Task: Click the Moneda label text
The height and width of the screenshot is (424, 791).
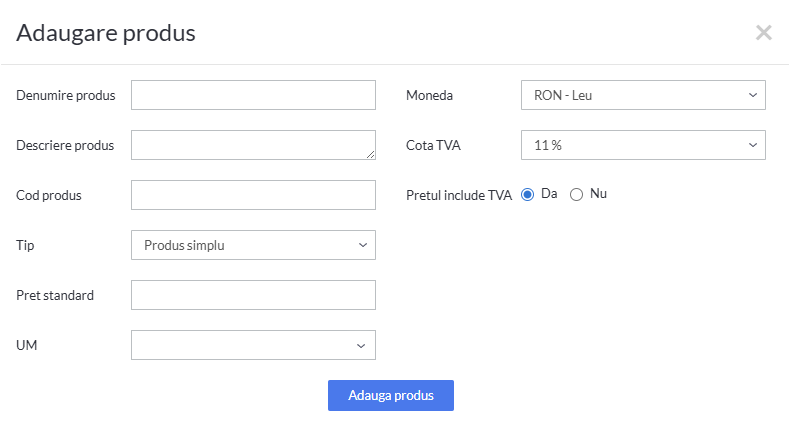Action: tap(429, 96)
